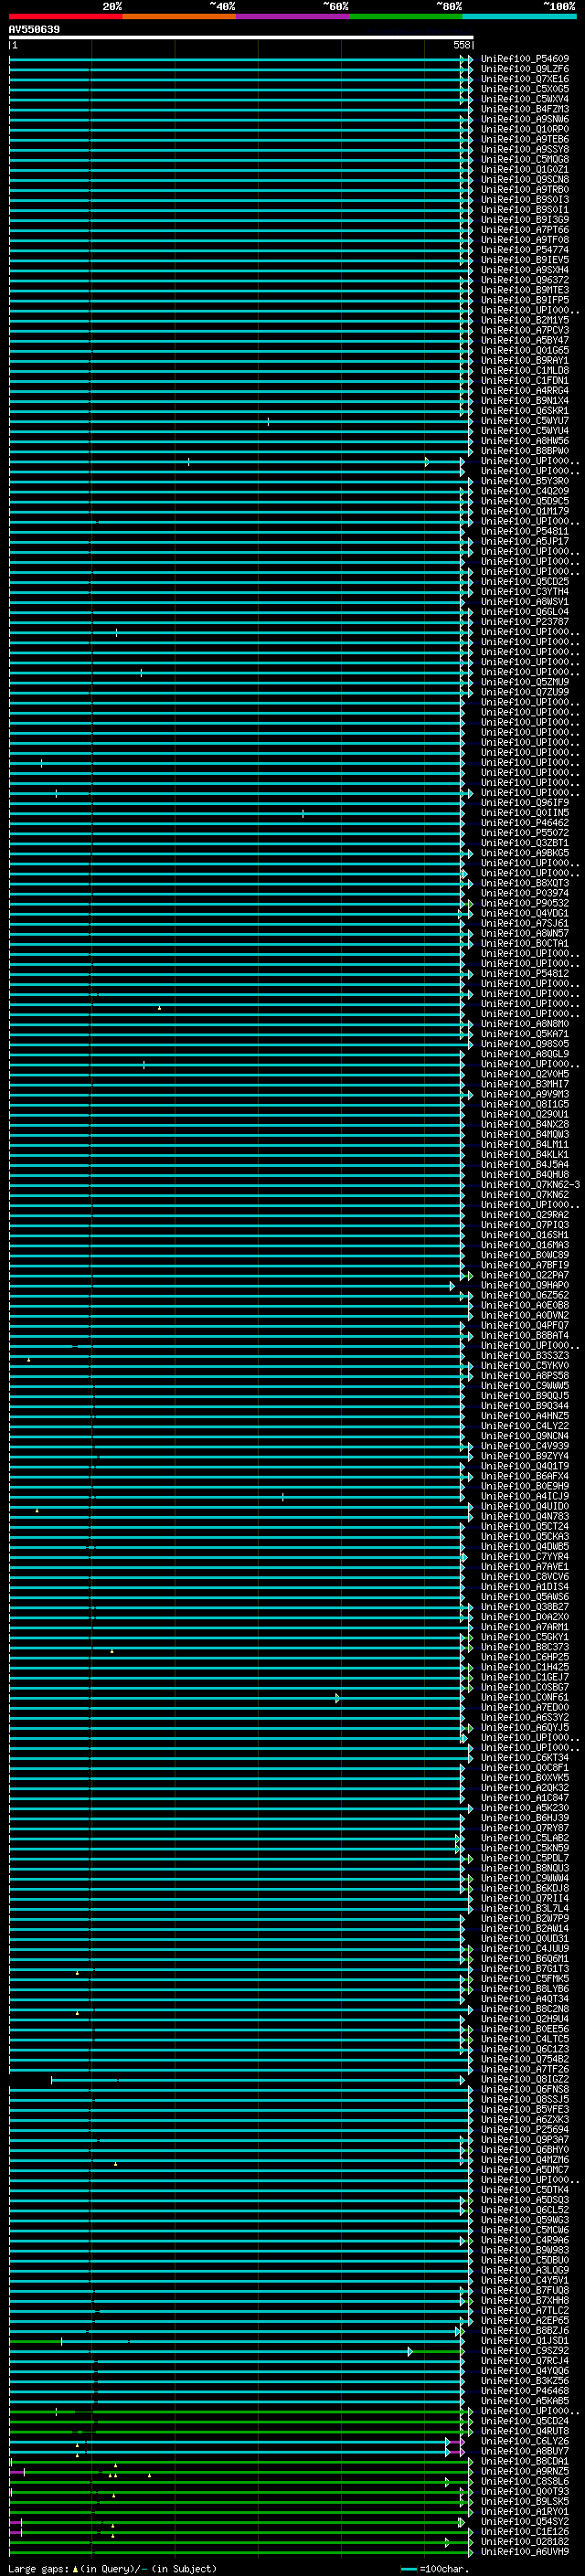
Task: Click hit label UniRef100_A6UVH9
Action: click(x=524, y=2551)
